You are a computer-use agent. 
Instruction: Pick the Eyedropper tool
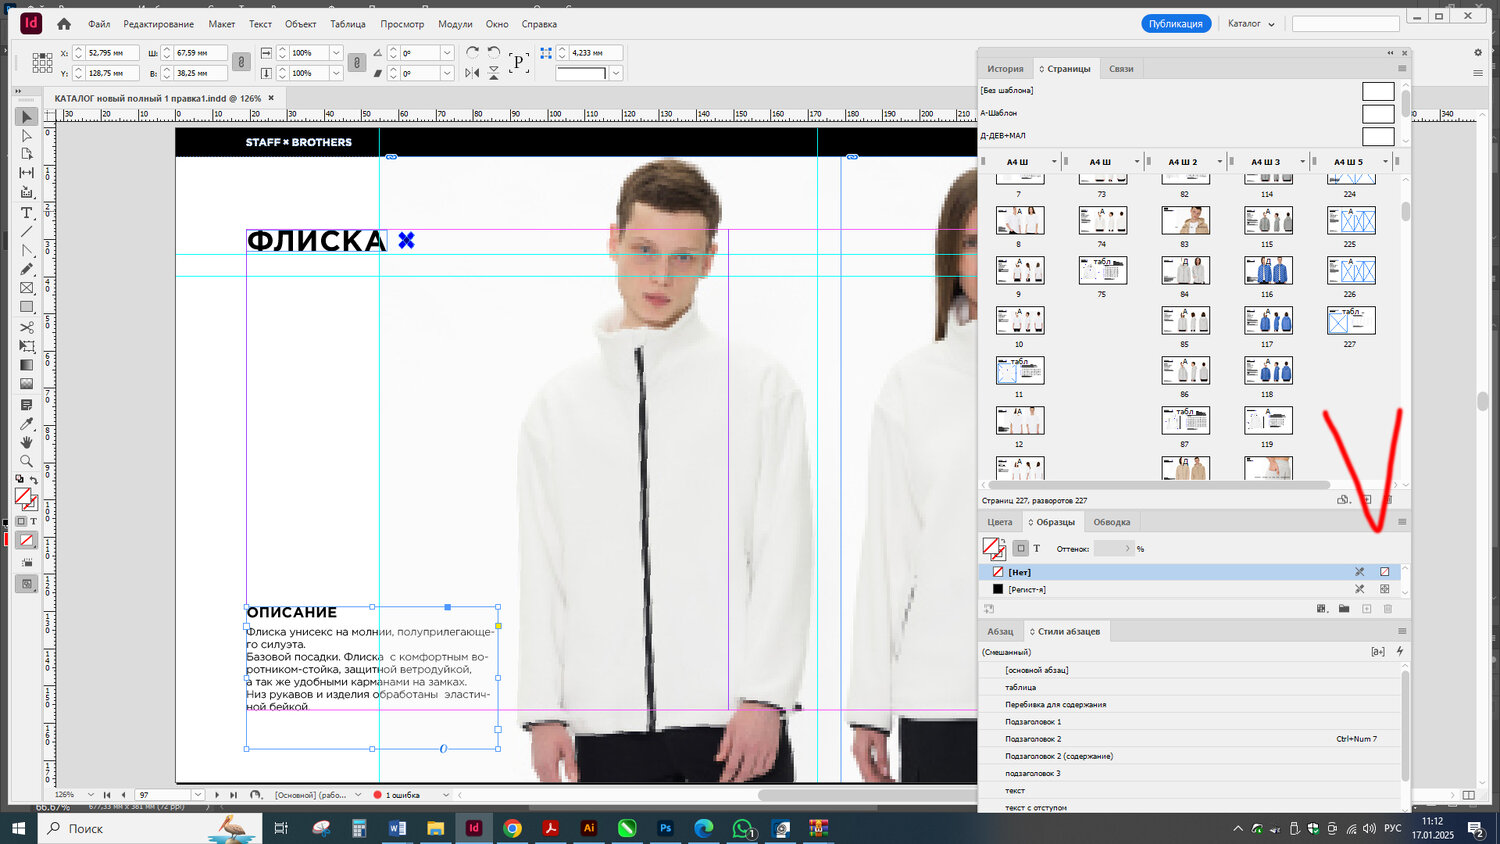(27, 424)
